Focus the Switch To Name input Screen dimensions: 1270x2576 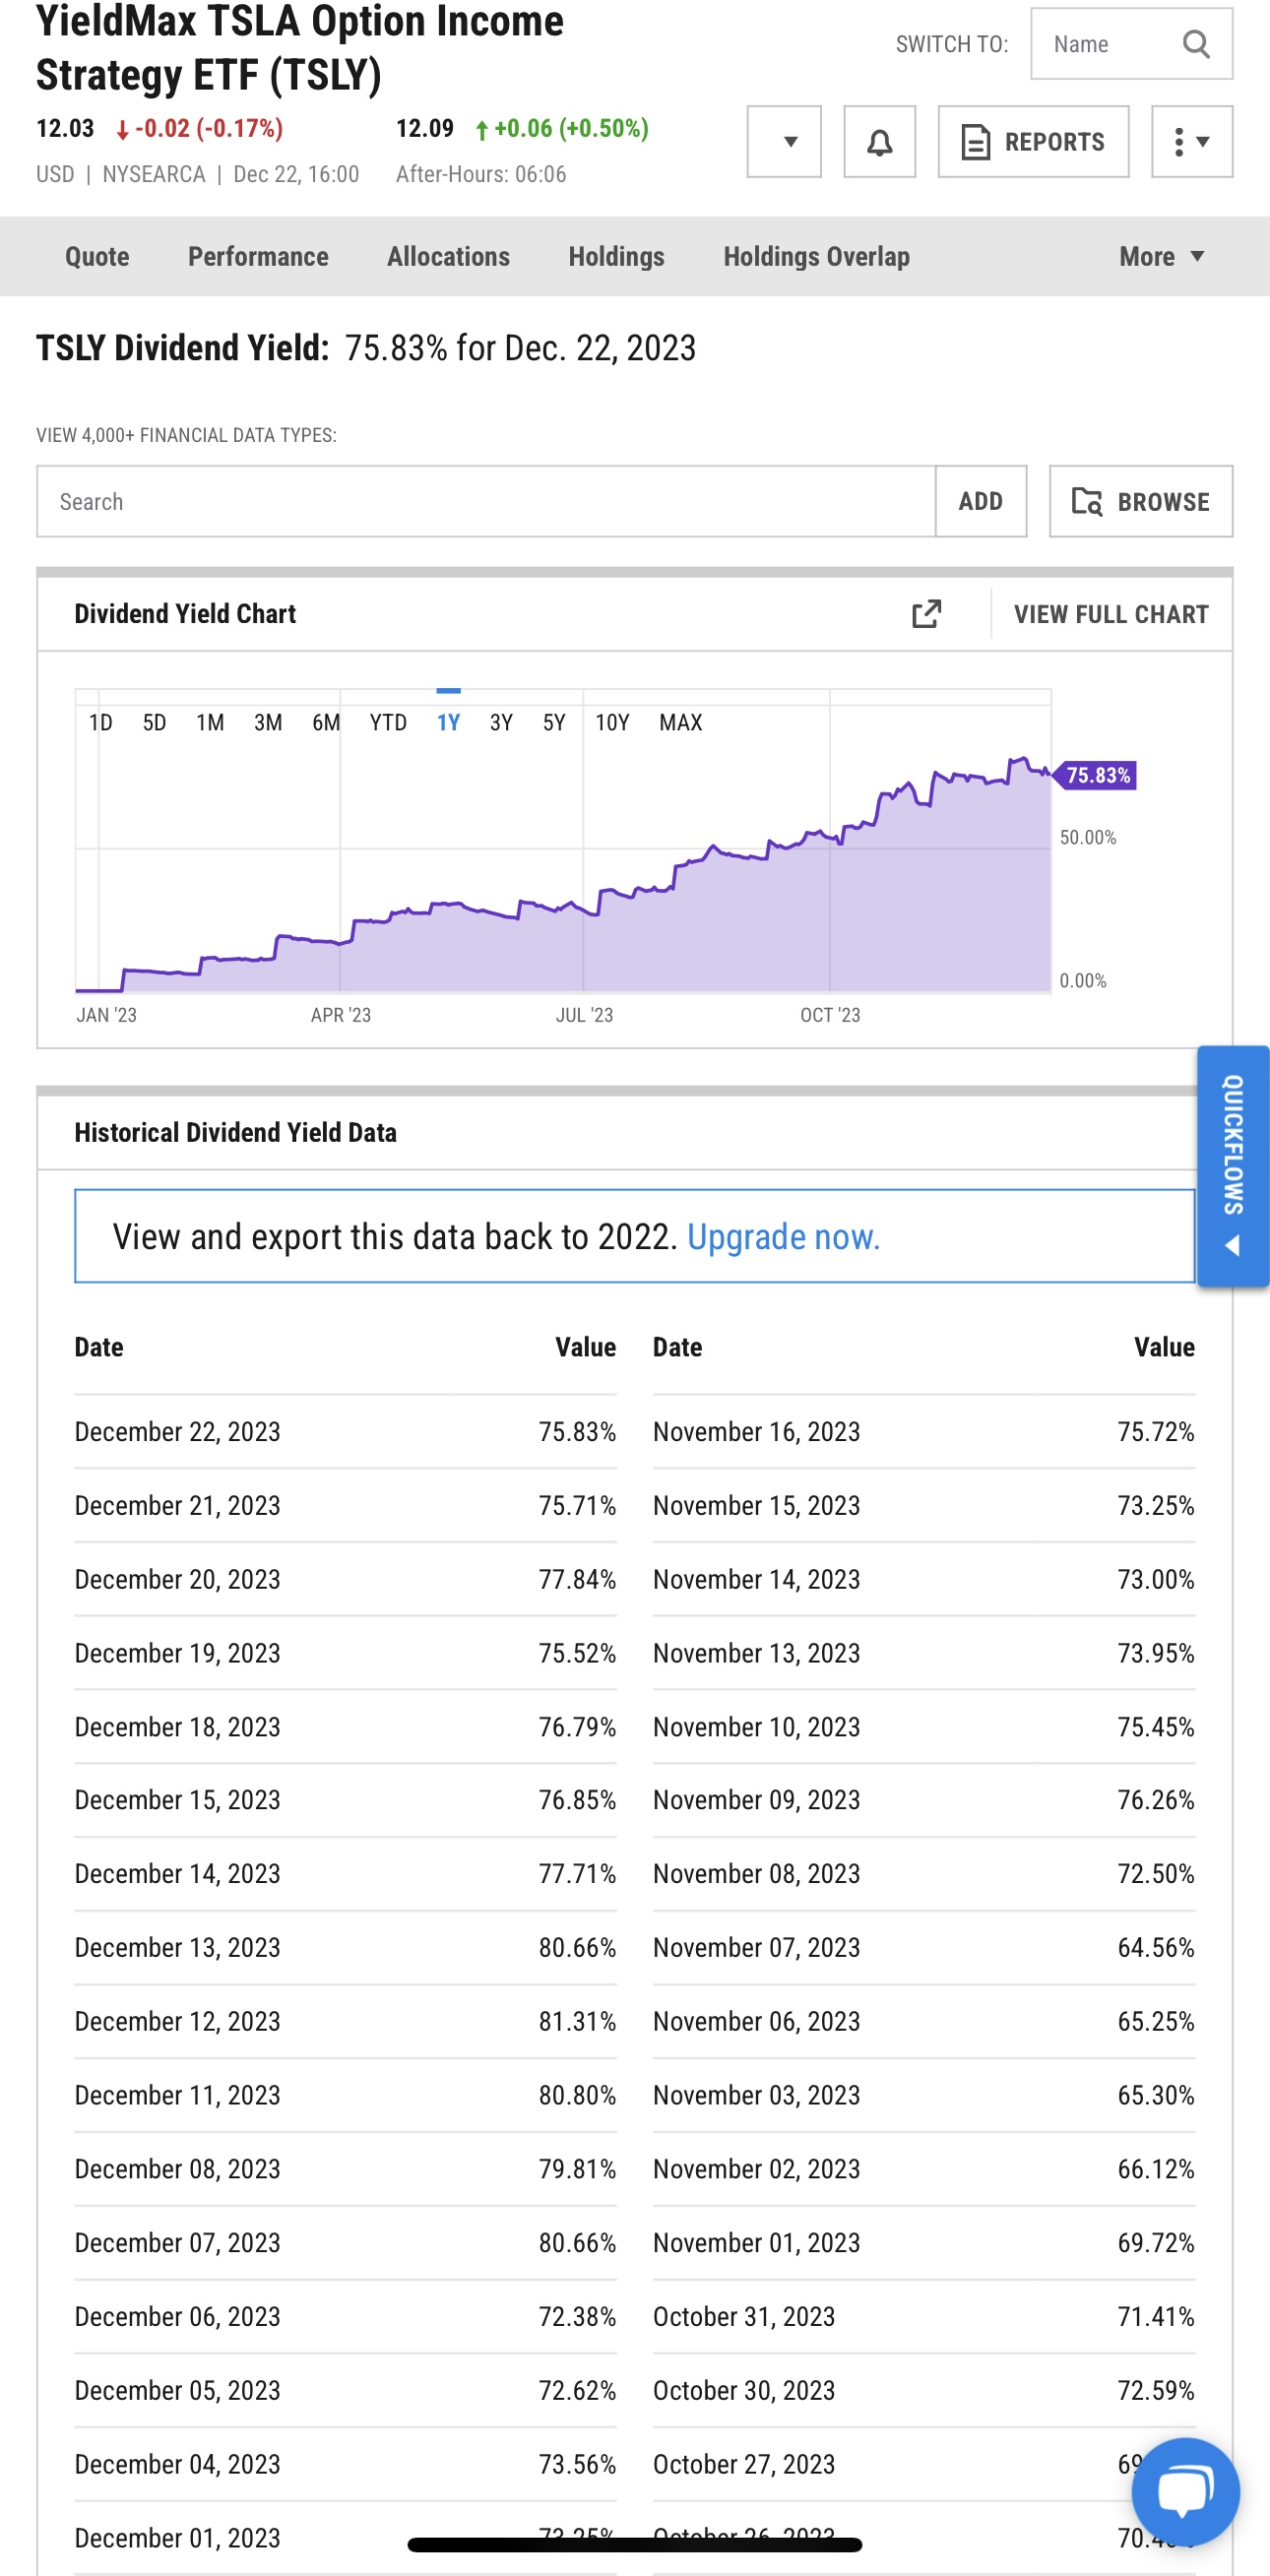(1131, 44)
